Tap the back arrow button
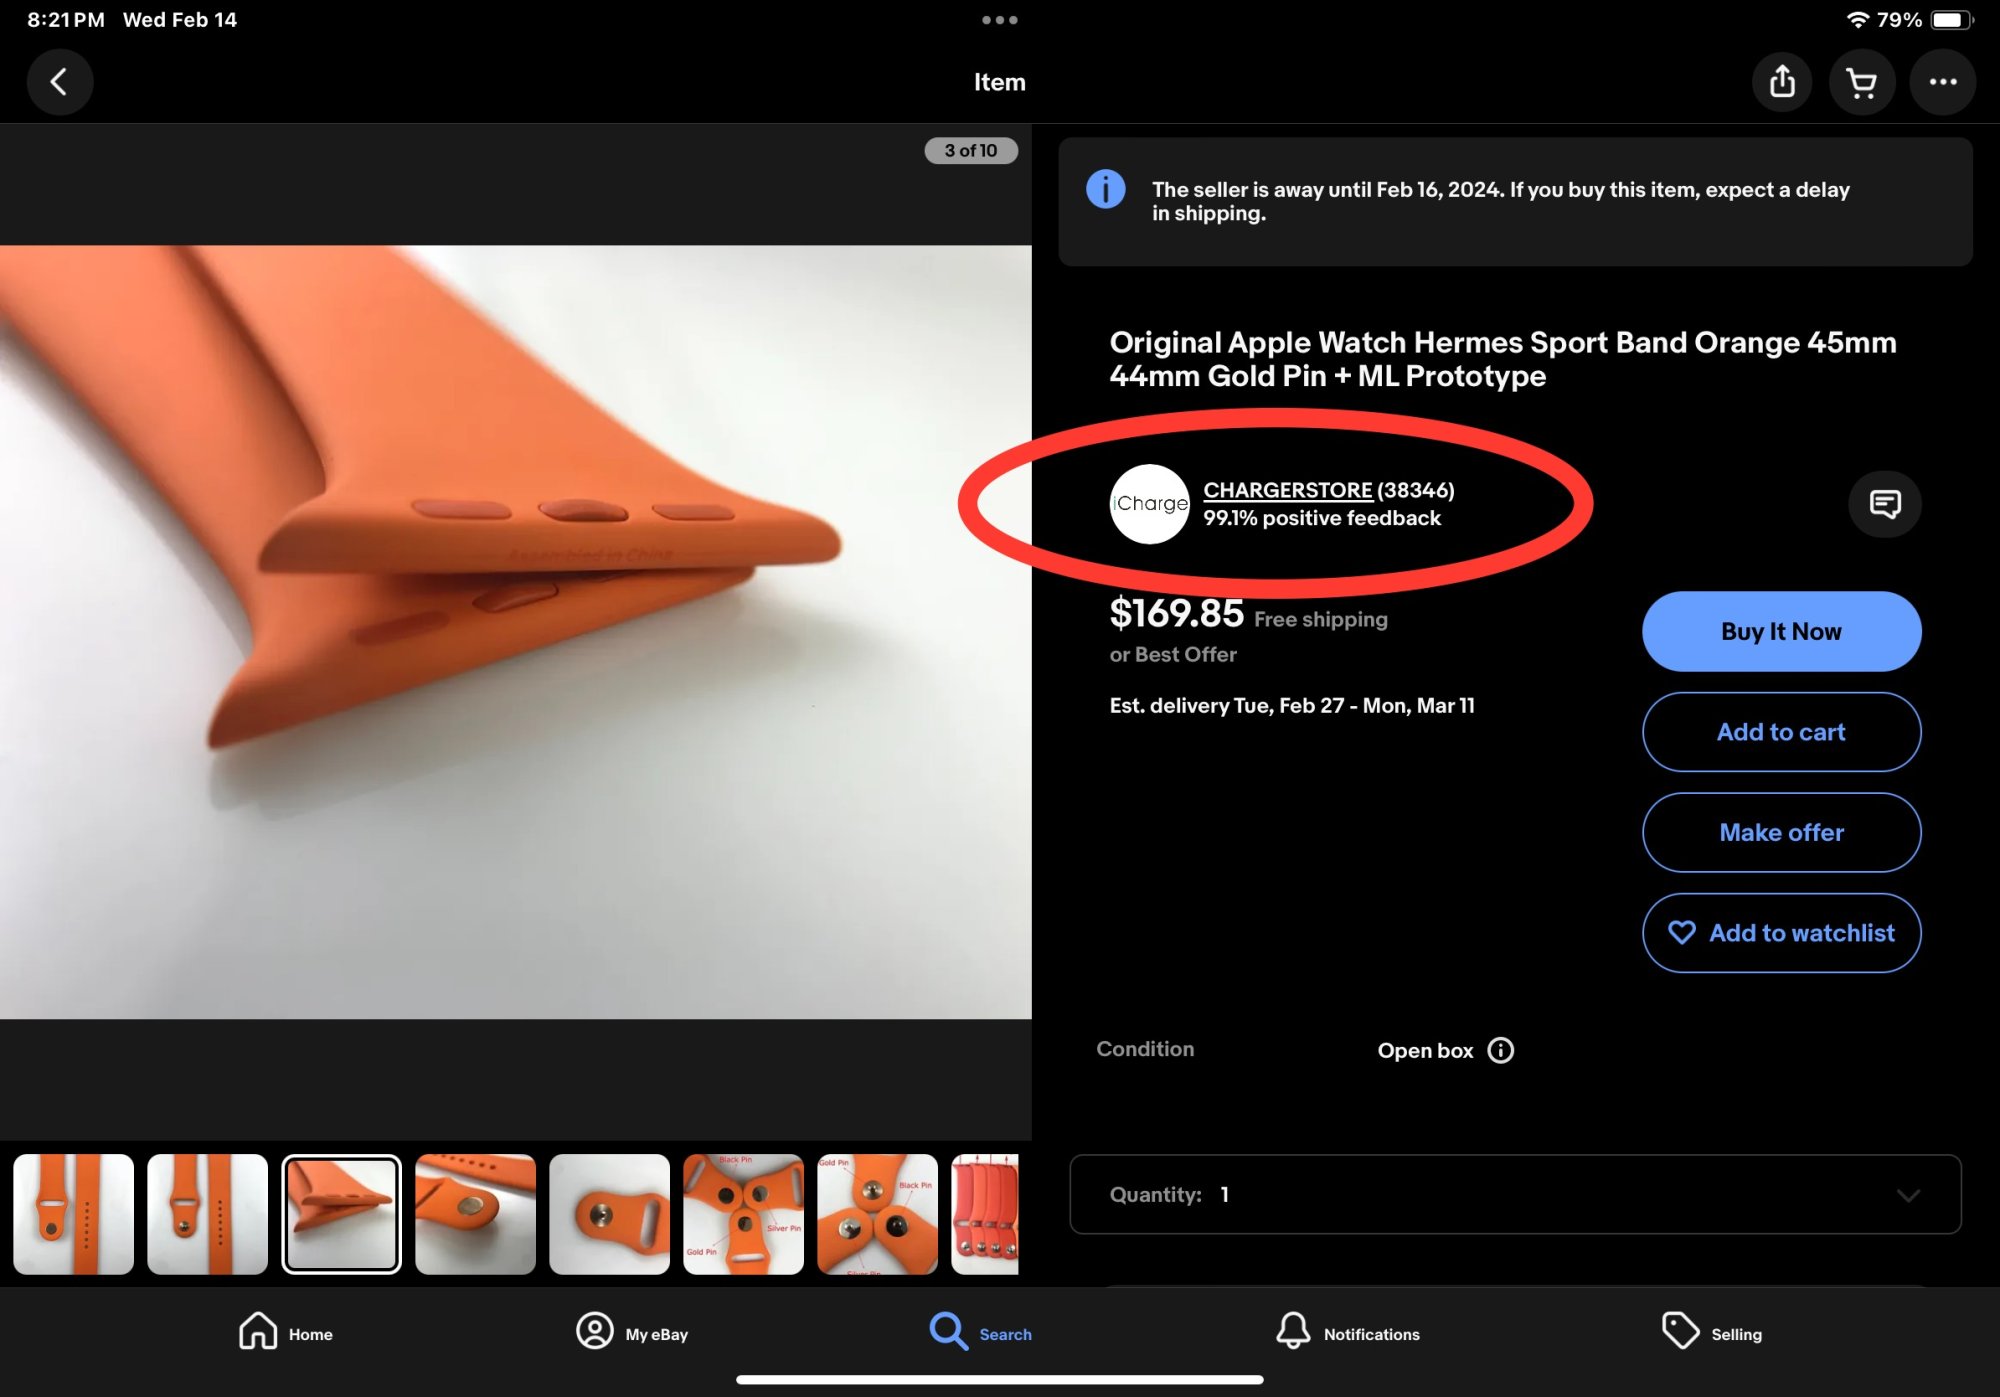 59,82
